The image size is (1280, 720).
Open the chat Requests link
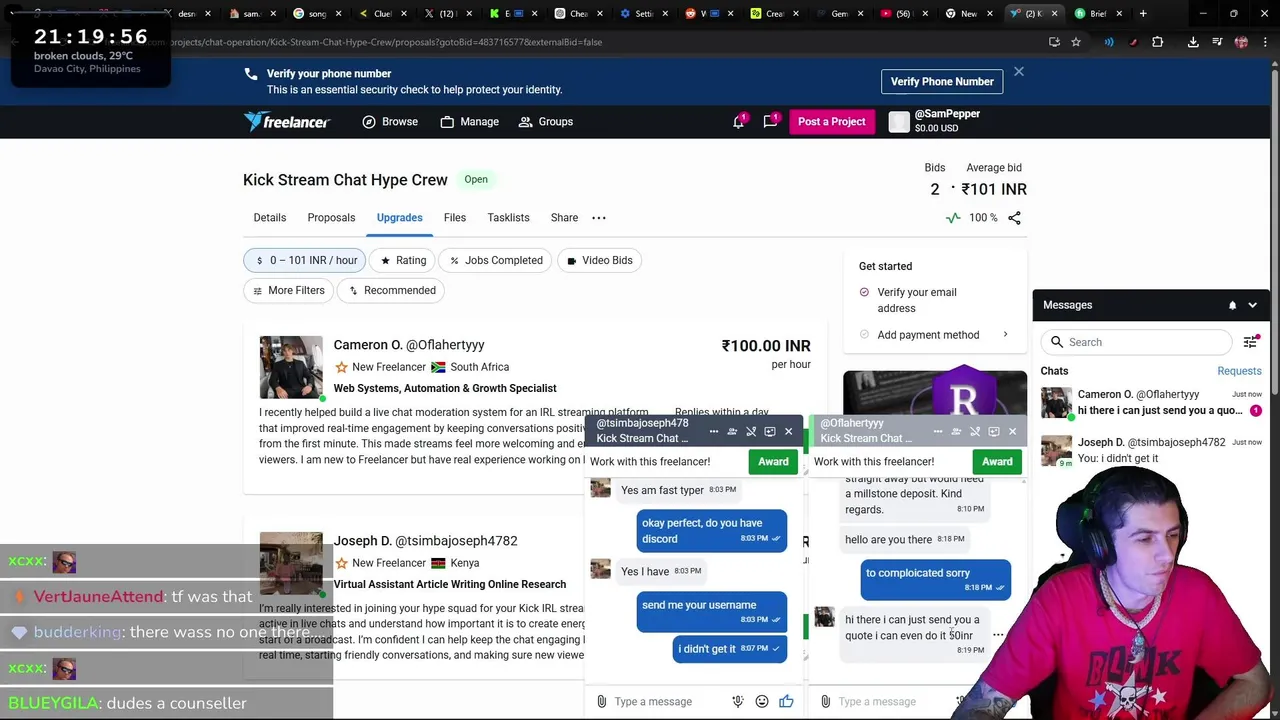(x=1239, y=371)
